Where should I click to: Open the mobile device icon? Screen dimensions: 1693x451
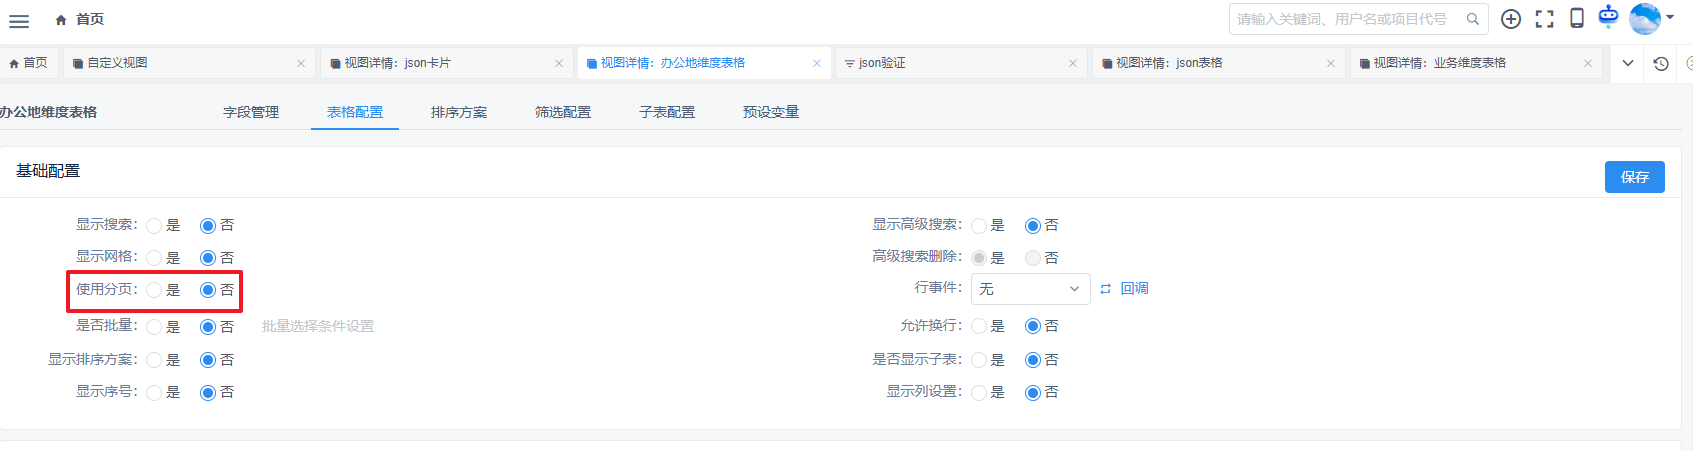click(x=1577, y=18)
